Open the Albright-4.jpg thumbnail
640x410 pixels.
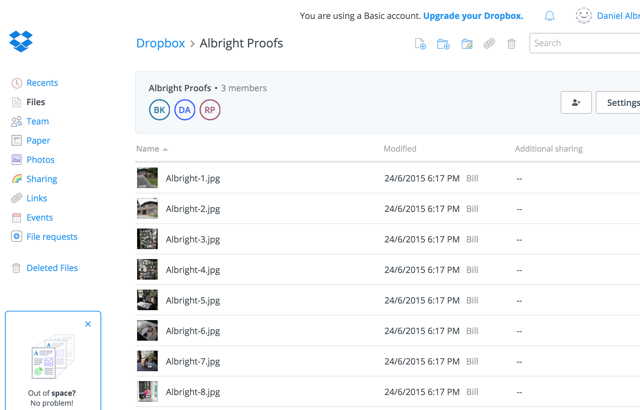pyautogui.click(x=147, y=270)
